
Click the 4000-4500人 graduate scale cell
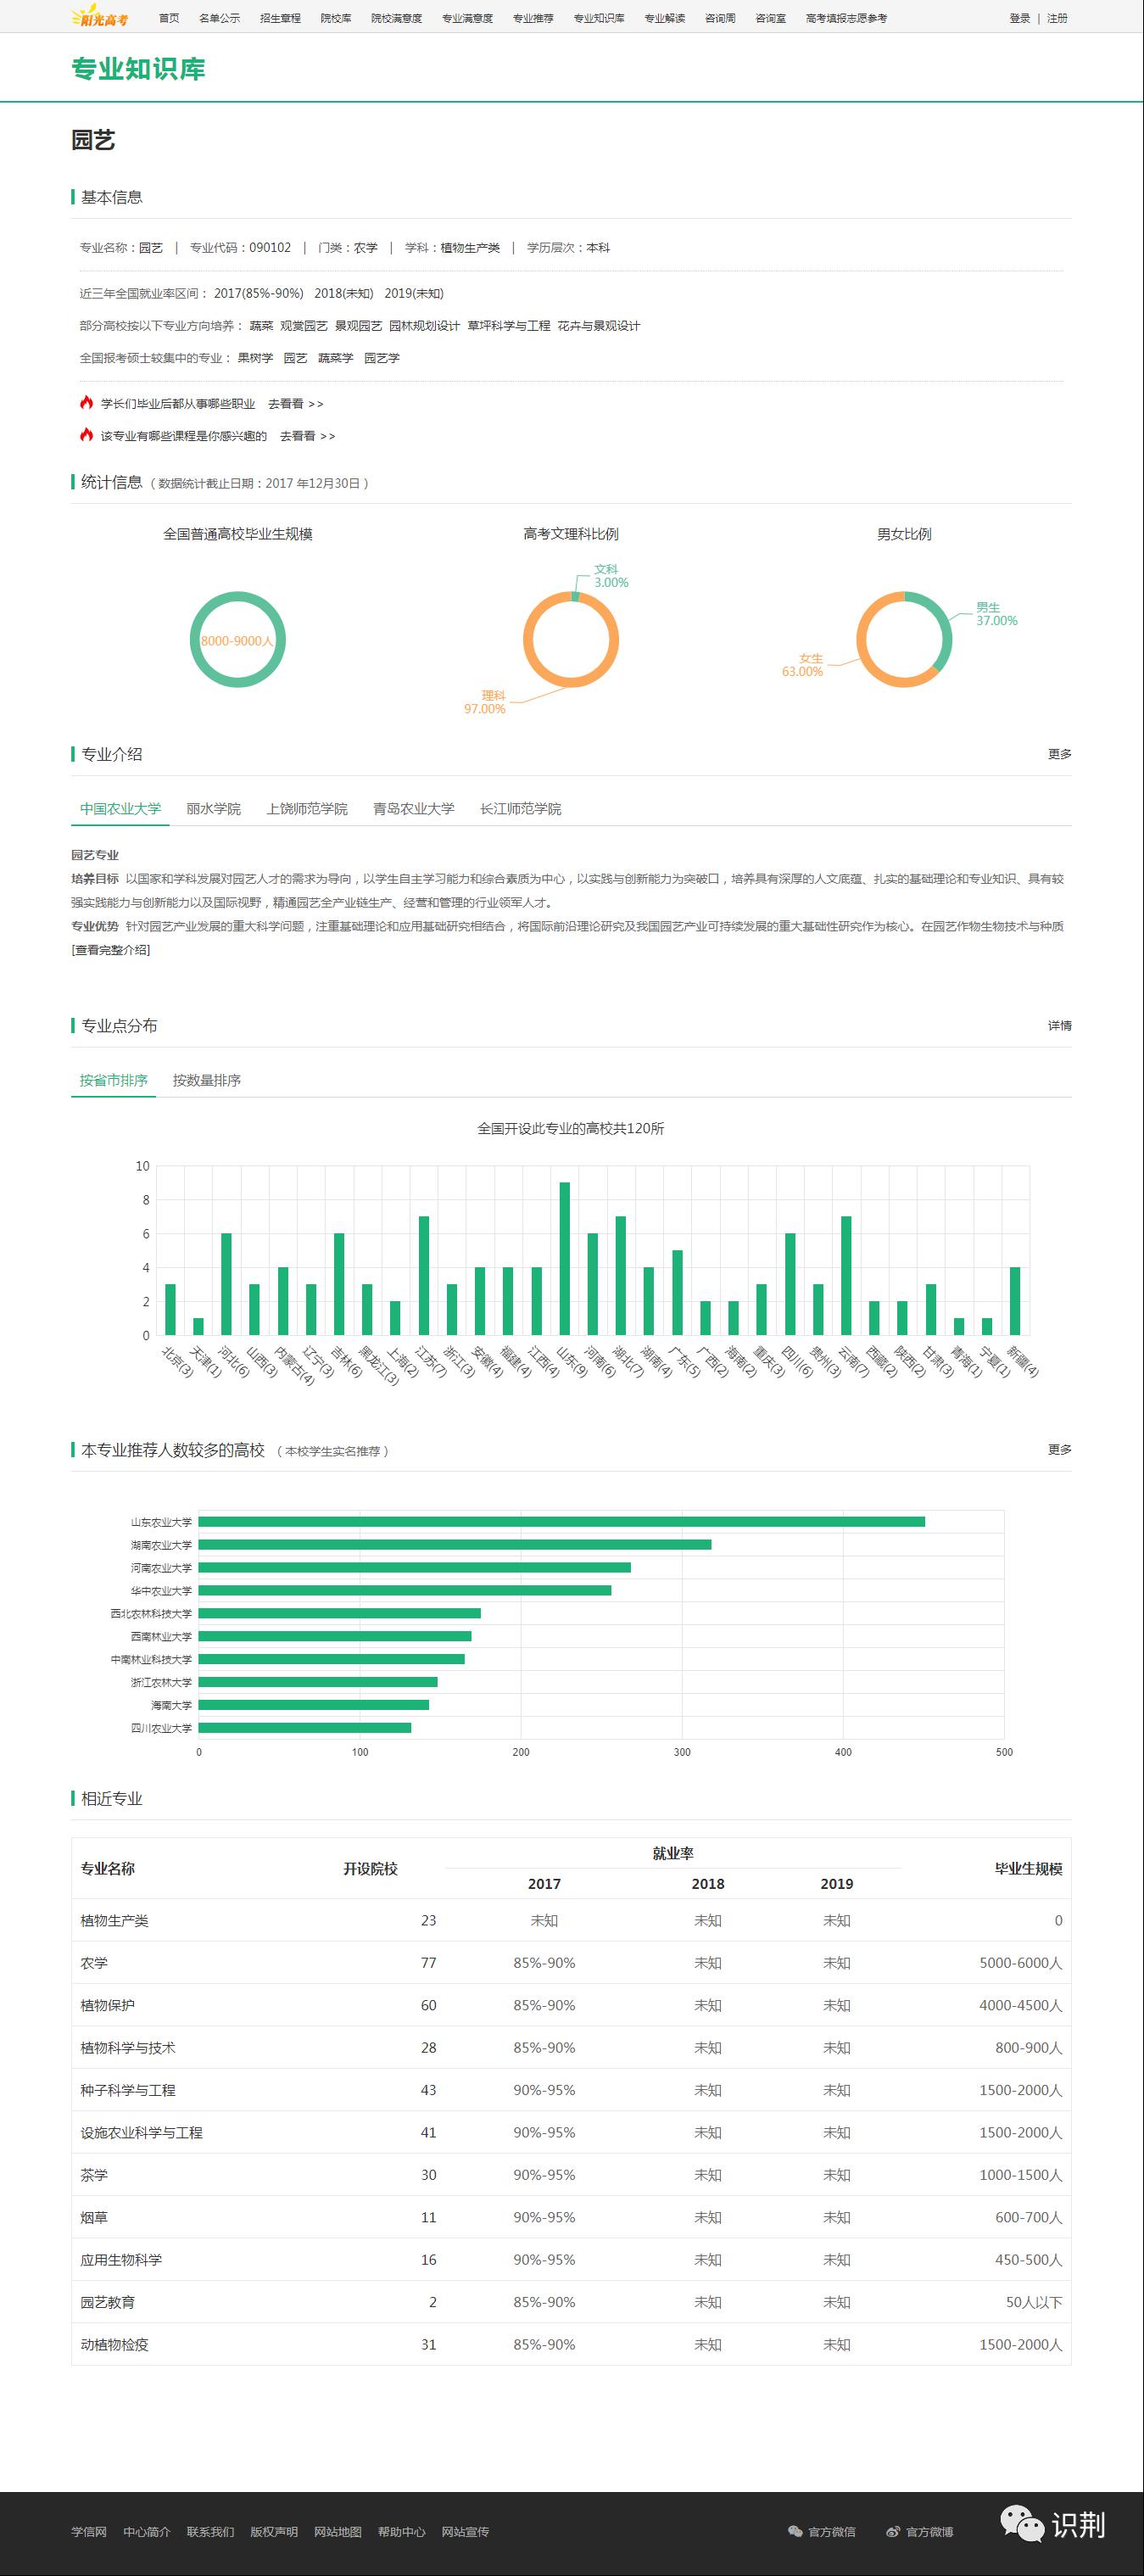[1021, 2005]
